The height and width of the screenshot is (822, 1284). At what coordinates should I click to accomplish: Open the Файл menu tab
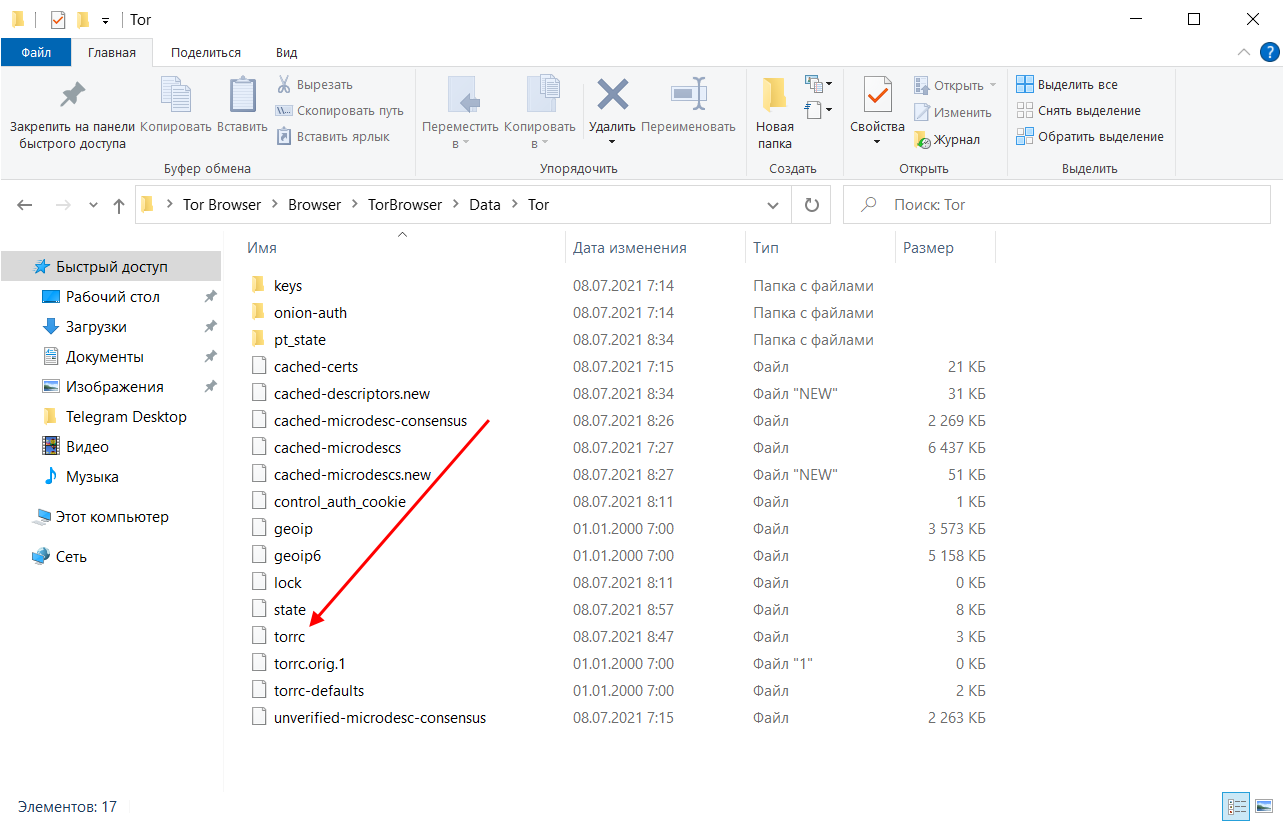tap(36, 53)
